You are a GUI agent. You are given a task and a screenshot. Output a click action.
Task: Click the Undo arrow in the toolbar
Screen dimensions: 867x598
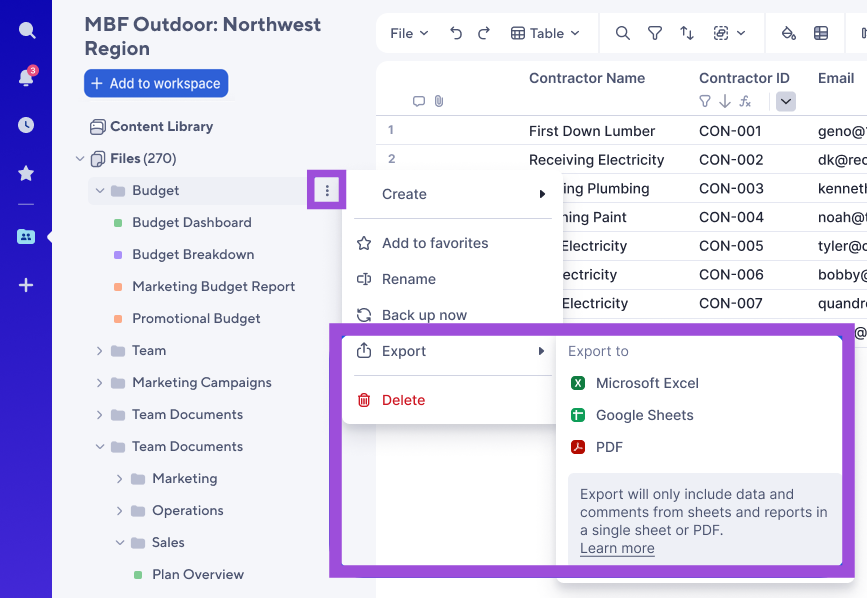pyautogui.click(x=455, y=32)
